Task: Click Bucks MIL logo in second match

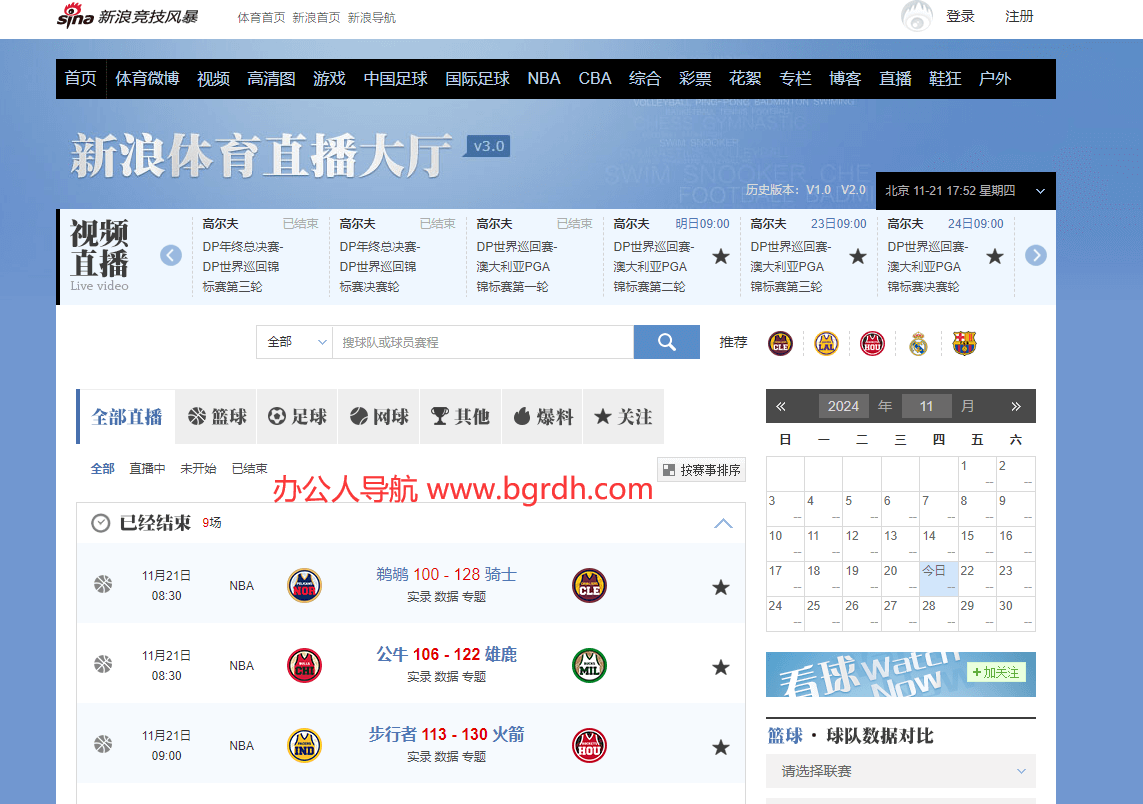Action: 589,666
